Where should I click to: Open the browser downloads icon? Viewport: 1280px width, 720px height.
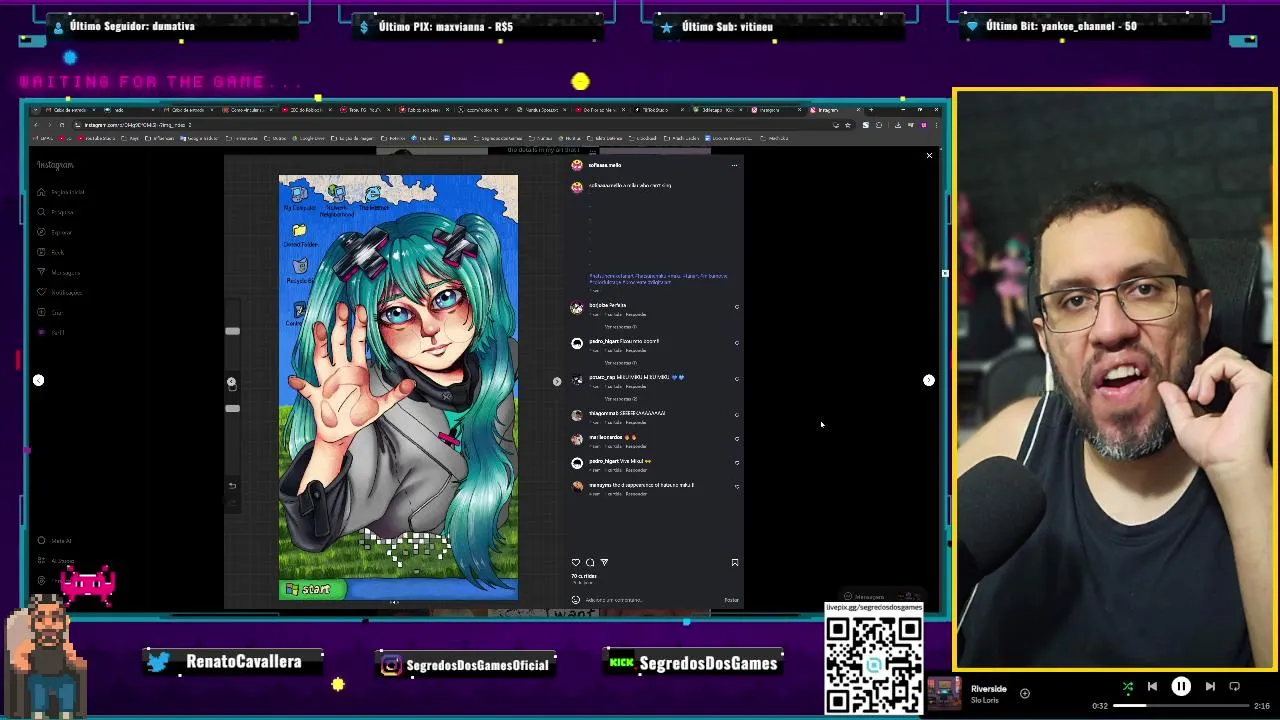click(898, 125)
